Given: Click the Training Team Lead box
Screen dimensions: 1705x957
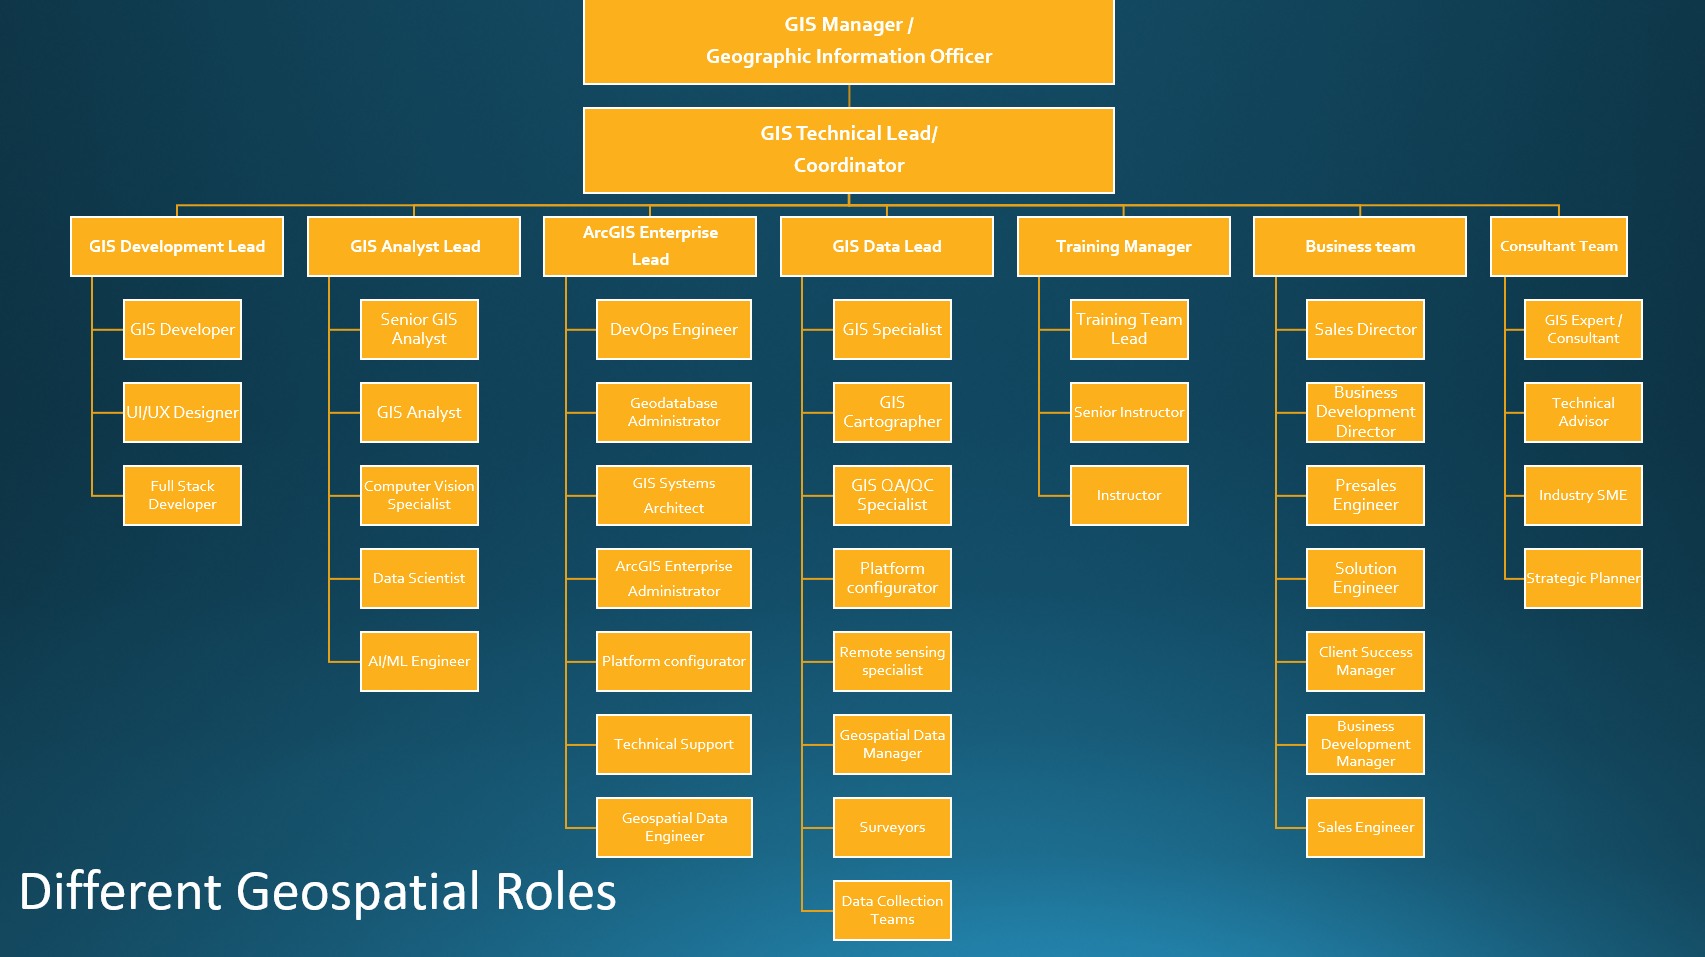Looking at the screenshot, I should point(1129,329).
